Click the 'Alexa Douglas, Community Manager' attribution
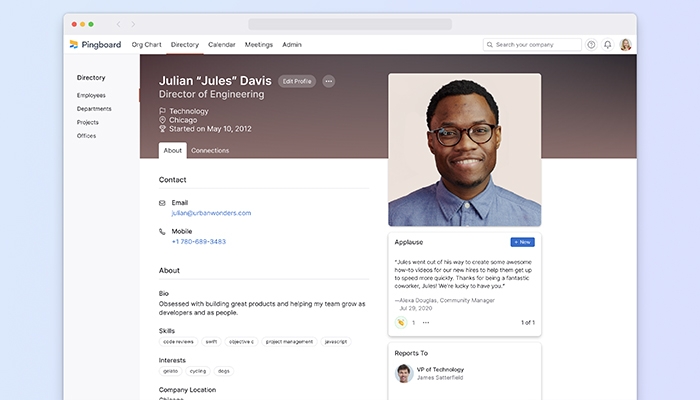This screenshot has height=400, width=700. (x=447, y=300)
